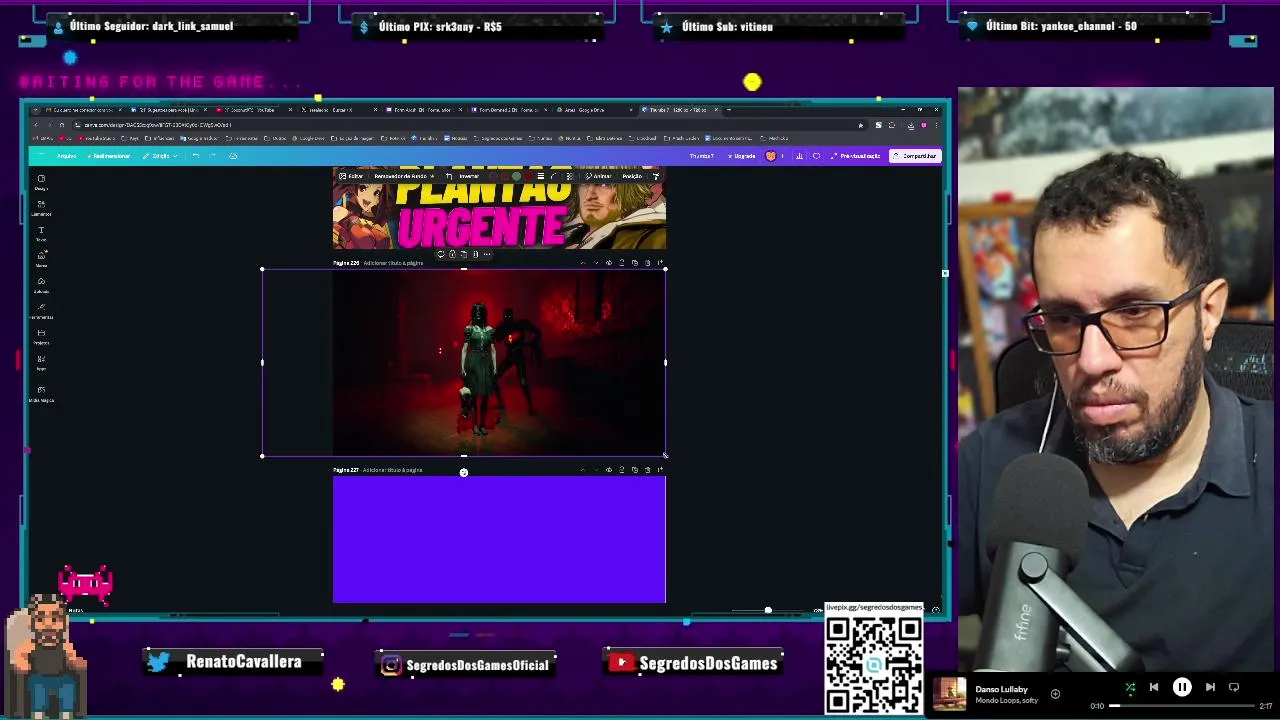Skip to next track in music player
Image resolution: width=1280 pixels, height=720 pixels.
tap(1210, 687)
